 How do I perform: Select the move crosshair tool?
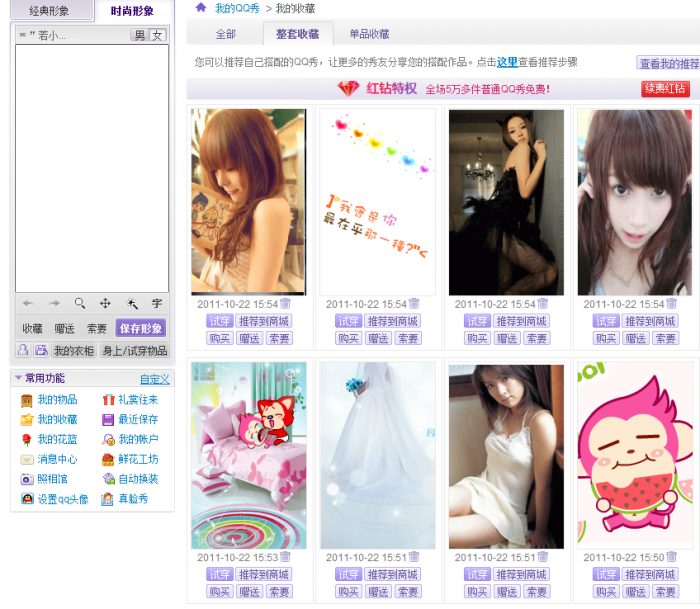tap(105, 304)
